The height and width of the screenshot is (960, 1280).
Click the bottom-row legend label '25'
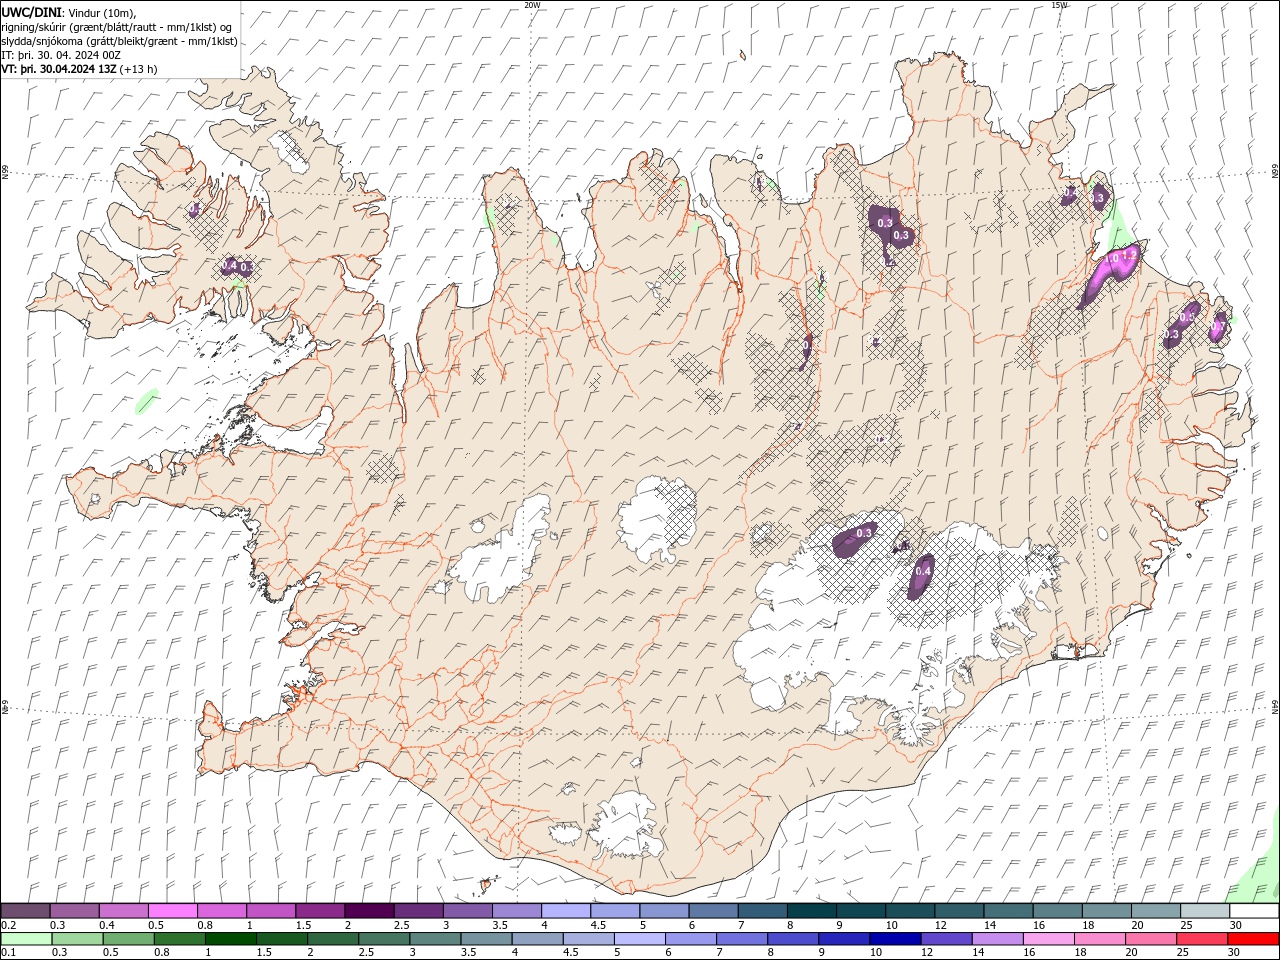(1183, 953)
